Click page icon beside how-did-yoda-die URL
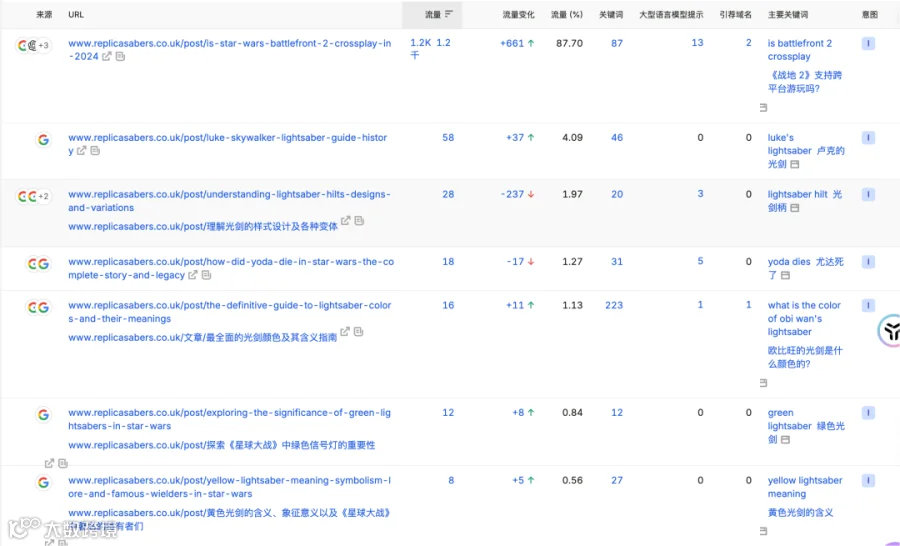 tap(207, 275)
